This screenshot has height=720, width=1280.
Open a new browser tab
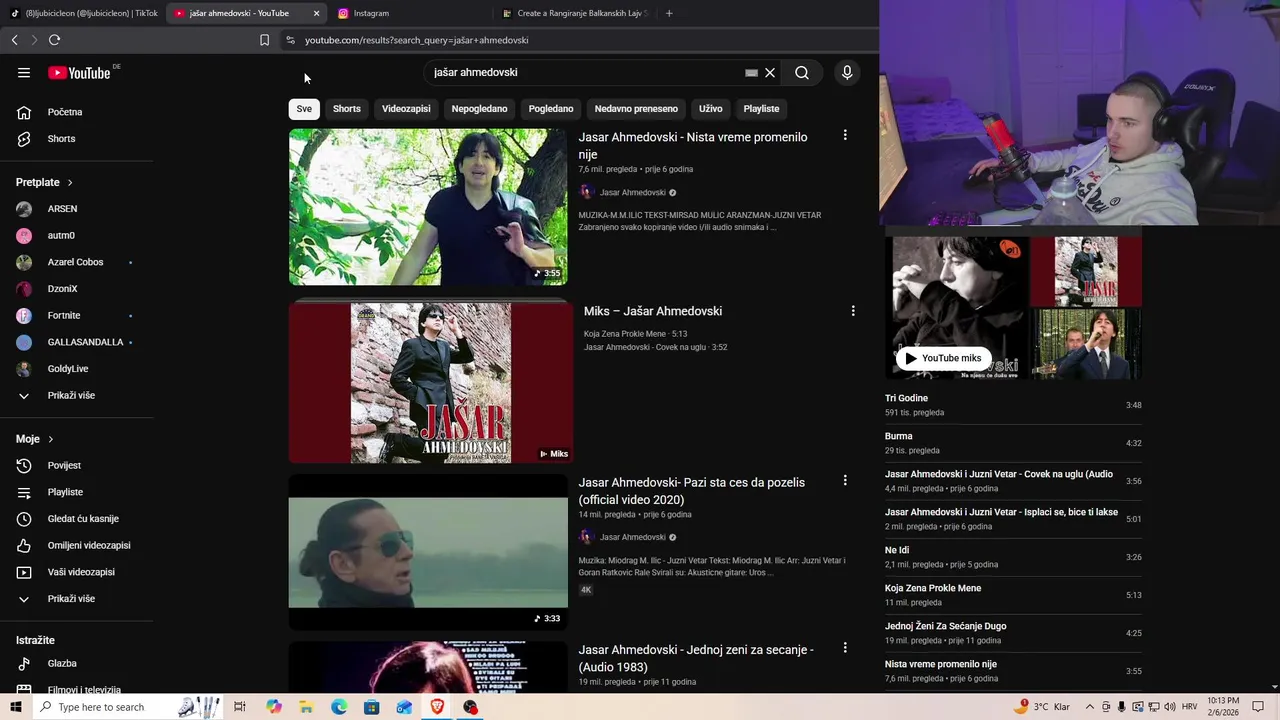[x=669, y=13]
